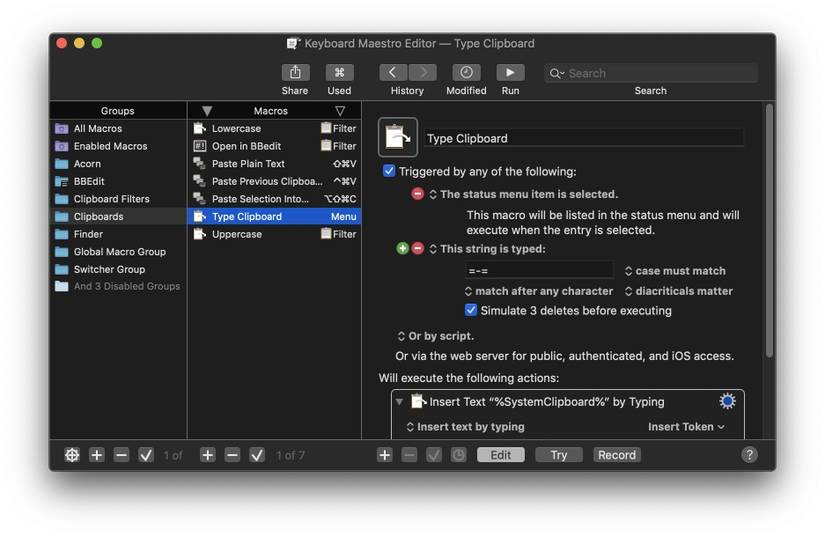Image resolution: width=825 pixels, height=536 pixels.
Task: Open the Insert Token menu
Action: pos(686,427)
